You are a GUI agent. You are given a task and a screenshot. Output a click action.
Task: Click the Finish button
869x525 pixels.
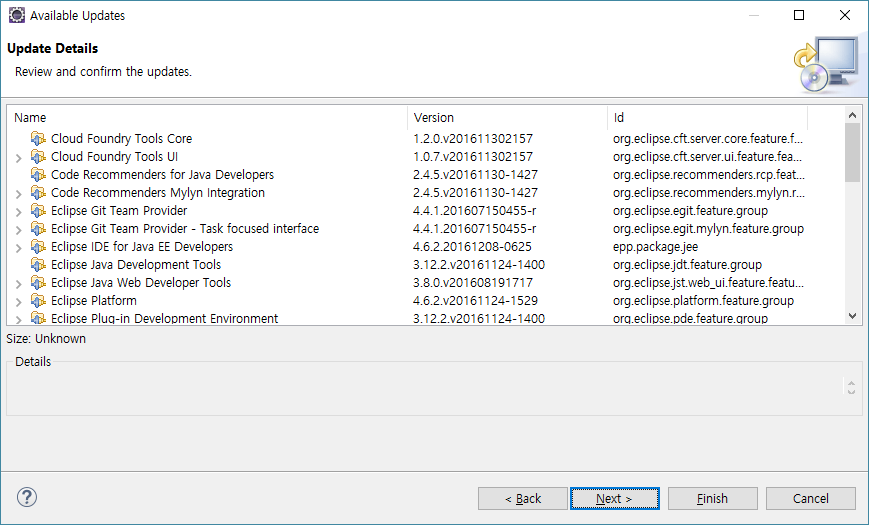(x=712, y=498)
